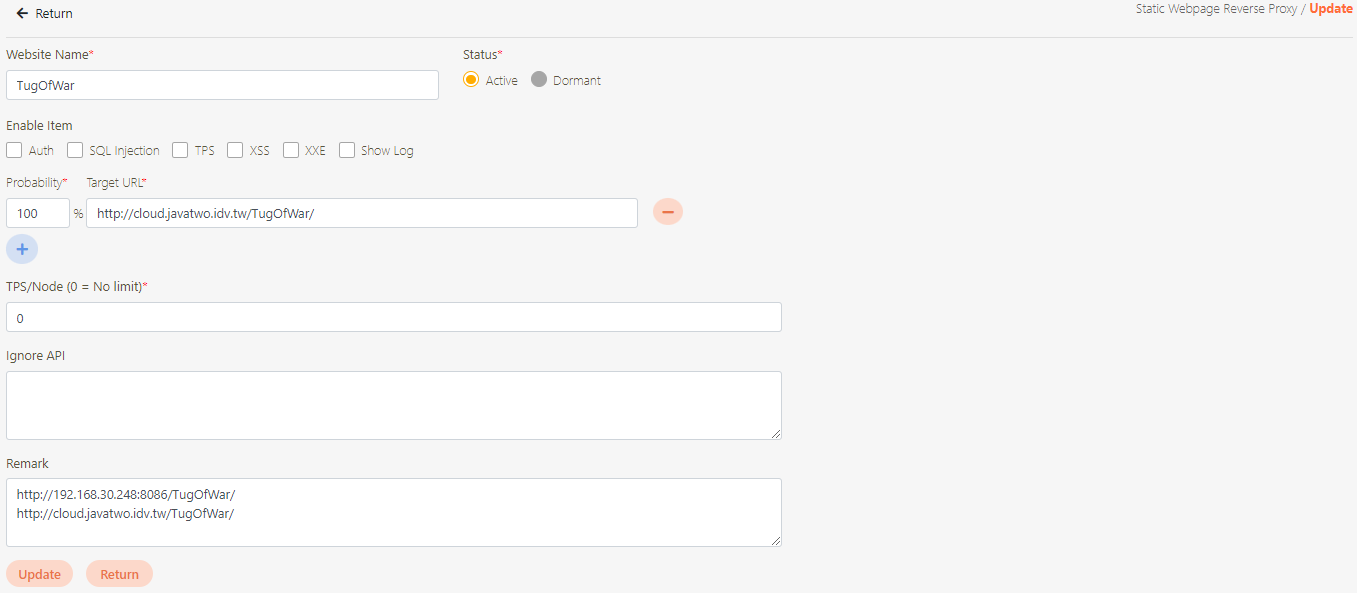Click inside the Remark textarea
This screenshot has width=1357, height=593.
[394, 512]
